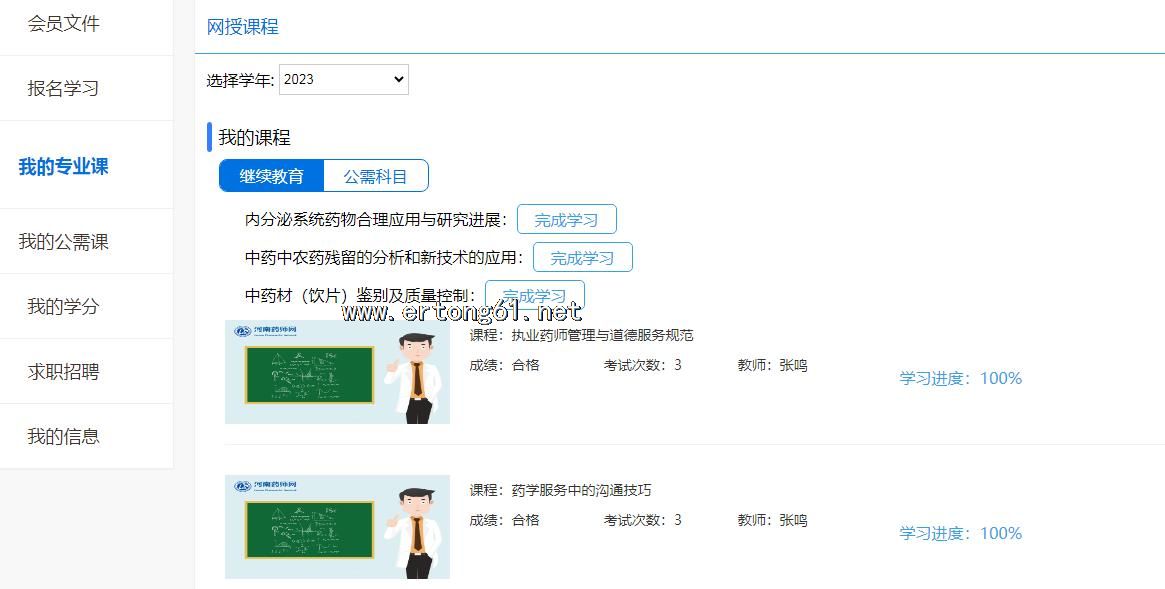Image resolution: width=1165 pixels, height=589 pixels.
Task: Click the course title 执业药师管理与道德服务规范
Action: click(601, 335)
